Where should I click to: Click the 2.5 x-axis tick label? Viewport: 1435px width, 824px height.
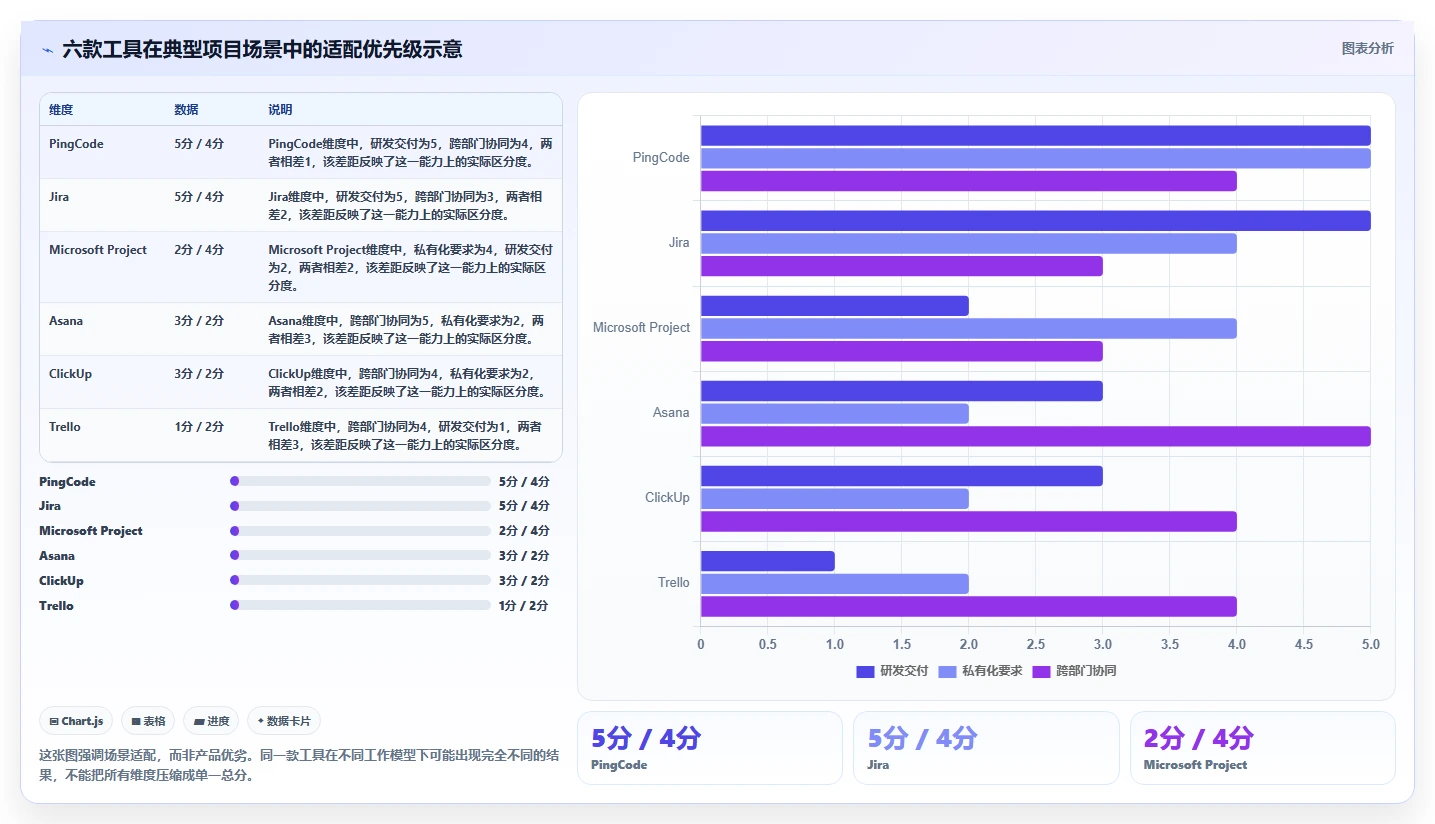coord(1035,645)
